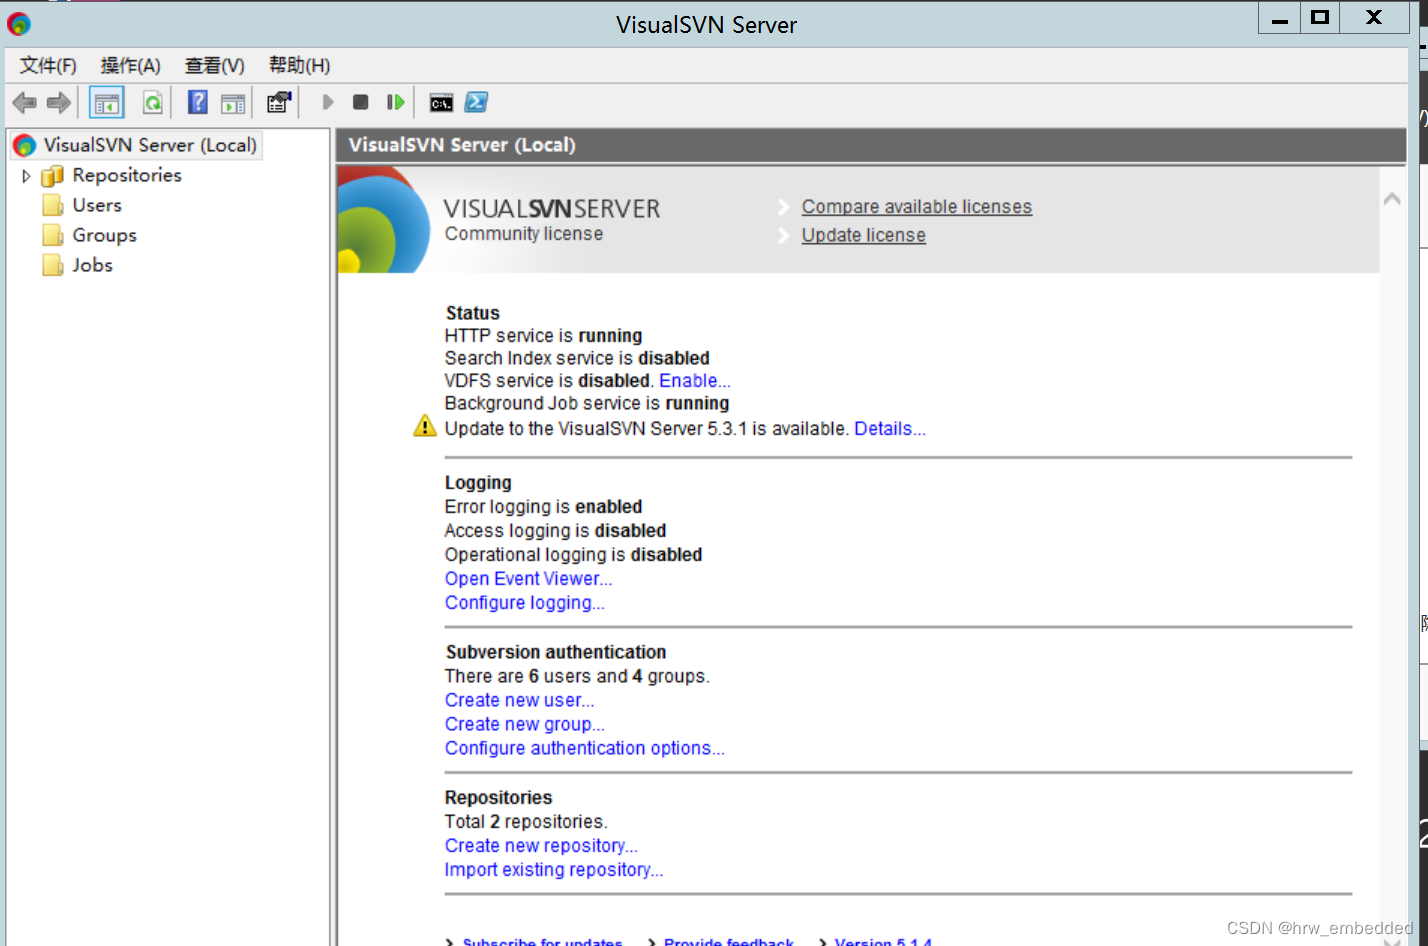Click 'There are 6 users and 4 groups' text
The image size is (1428, 946).
pyautogui.click(x=577, y=676)
